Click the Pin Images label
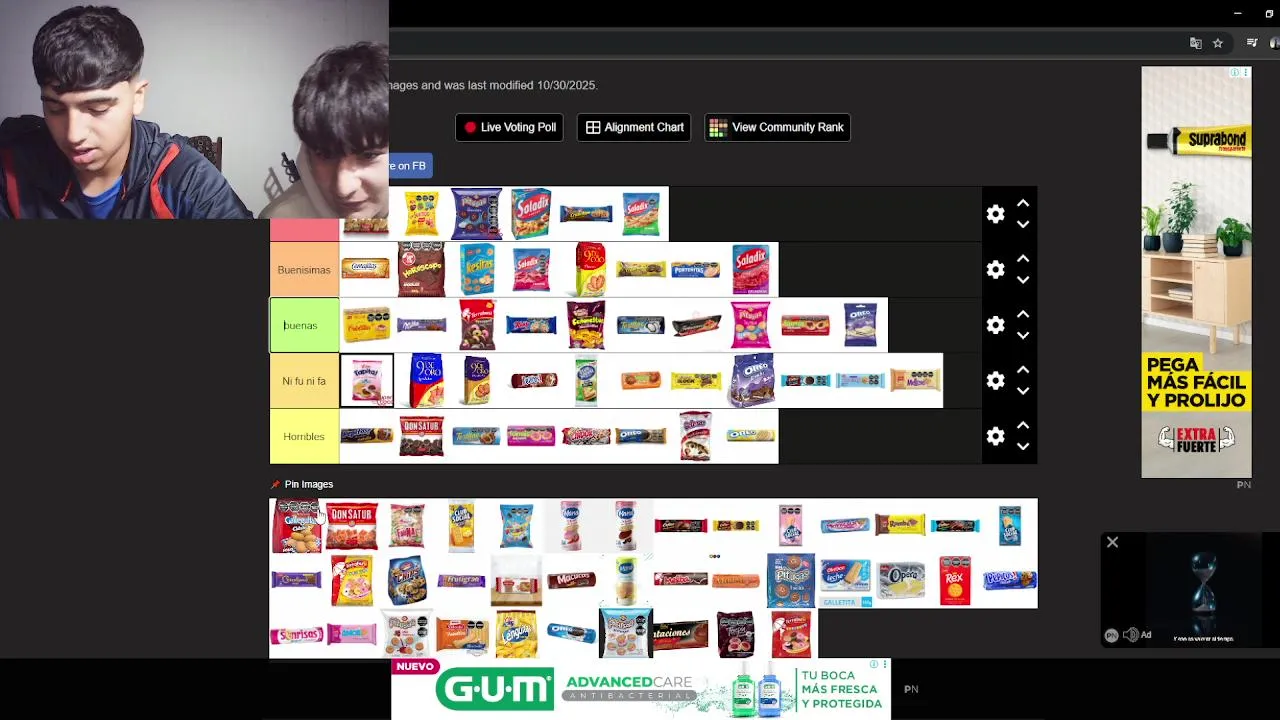The height and width of the screenshot is (720, 1280). [309, 484]
